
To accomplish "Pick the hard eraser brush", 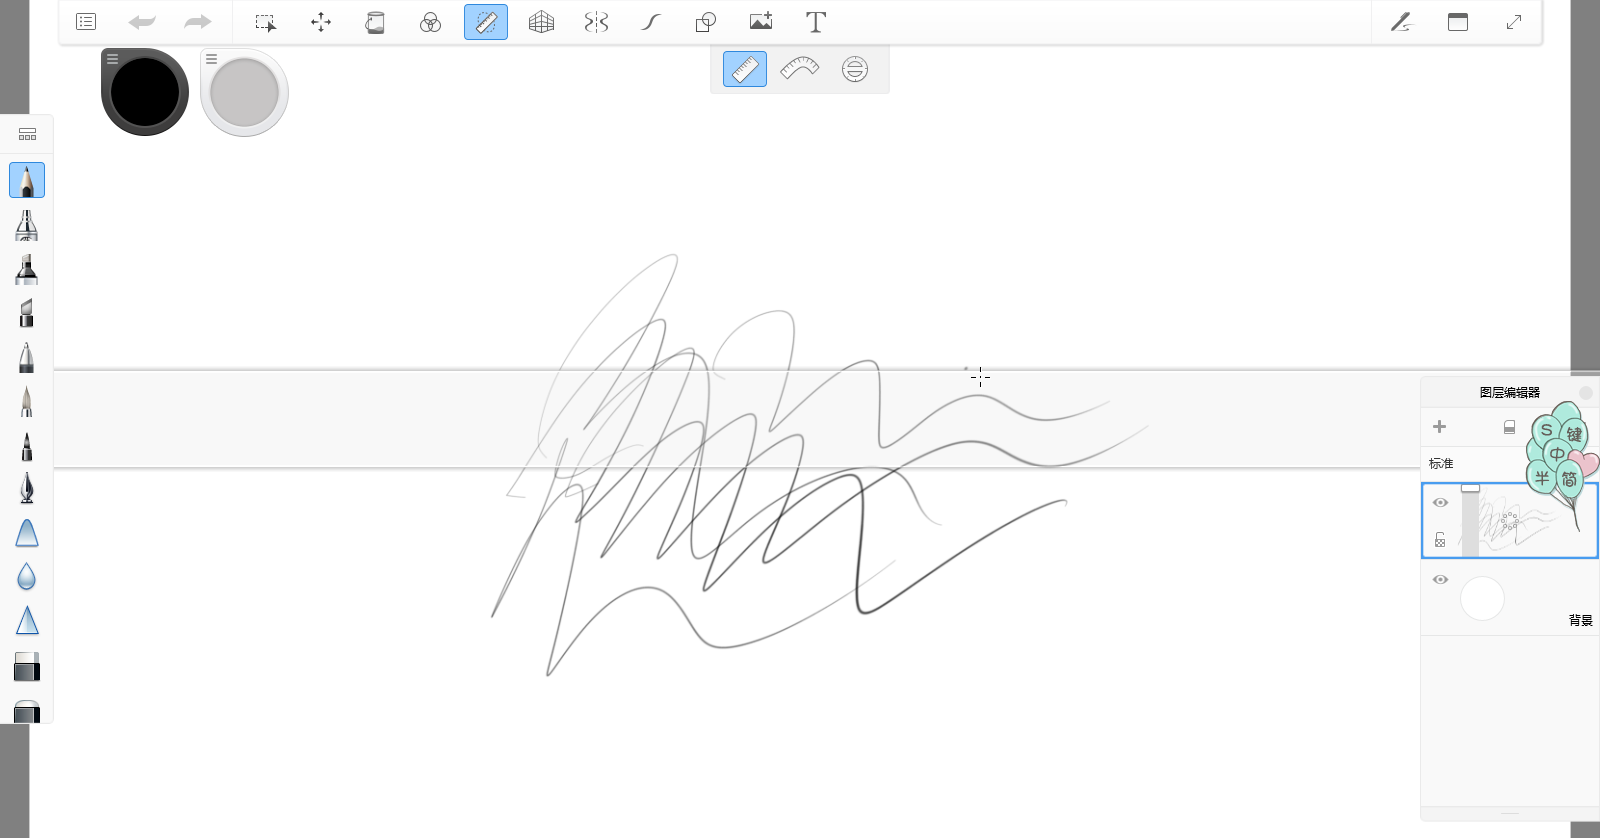I will 27,667.
